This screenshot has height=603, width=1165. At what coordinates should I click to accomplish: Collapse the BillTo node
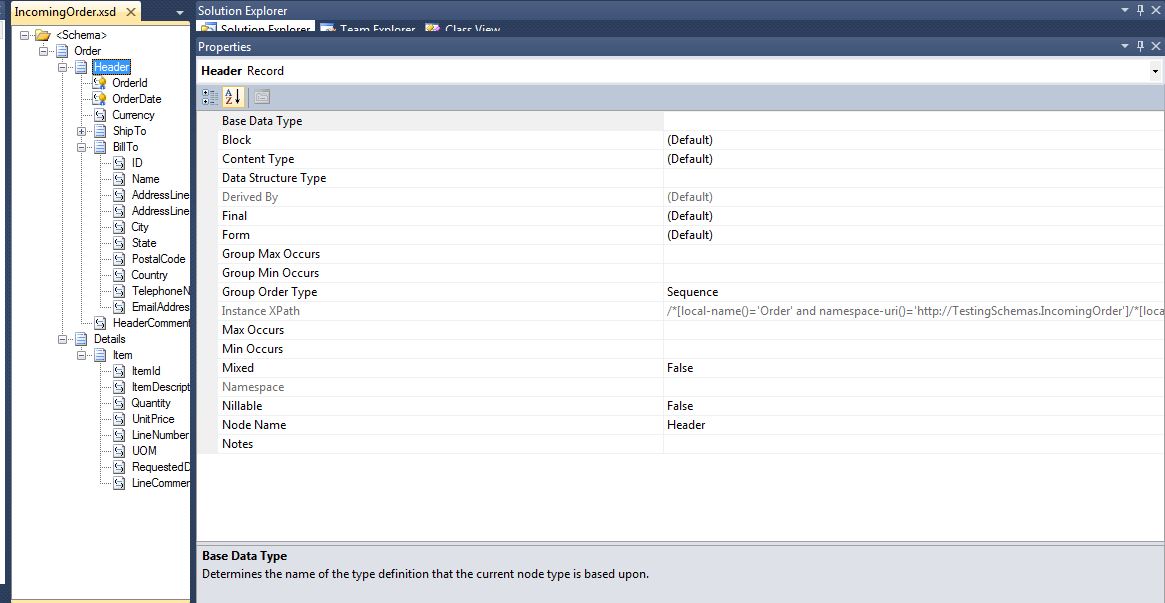[82, 147]
